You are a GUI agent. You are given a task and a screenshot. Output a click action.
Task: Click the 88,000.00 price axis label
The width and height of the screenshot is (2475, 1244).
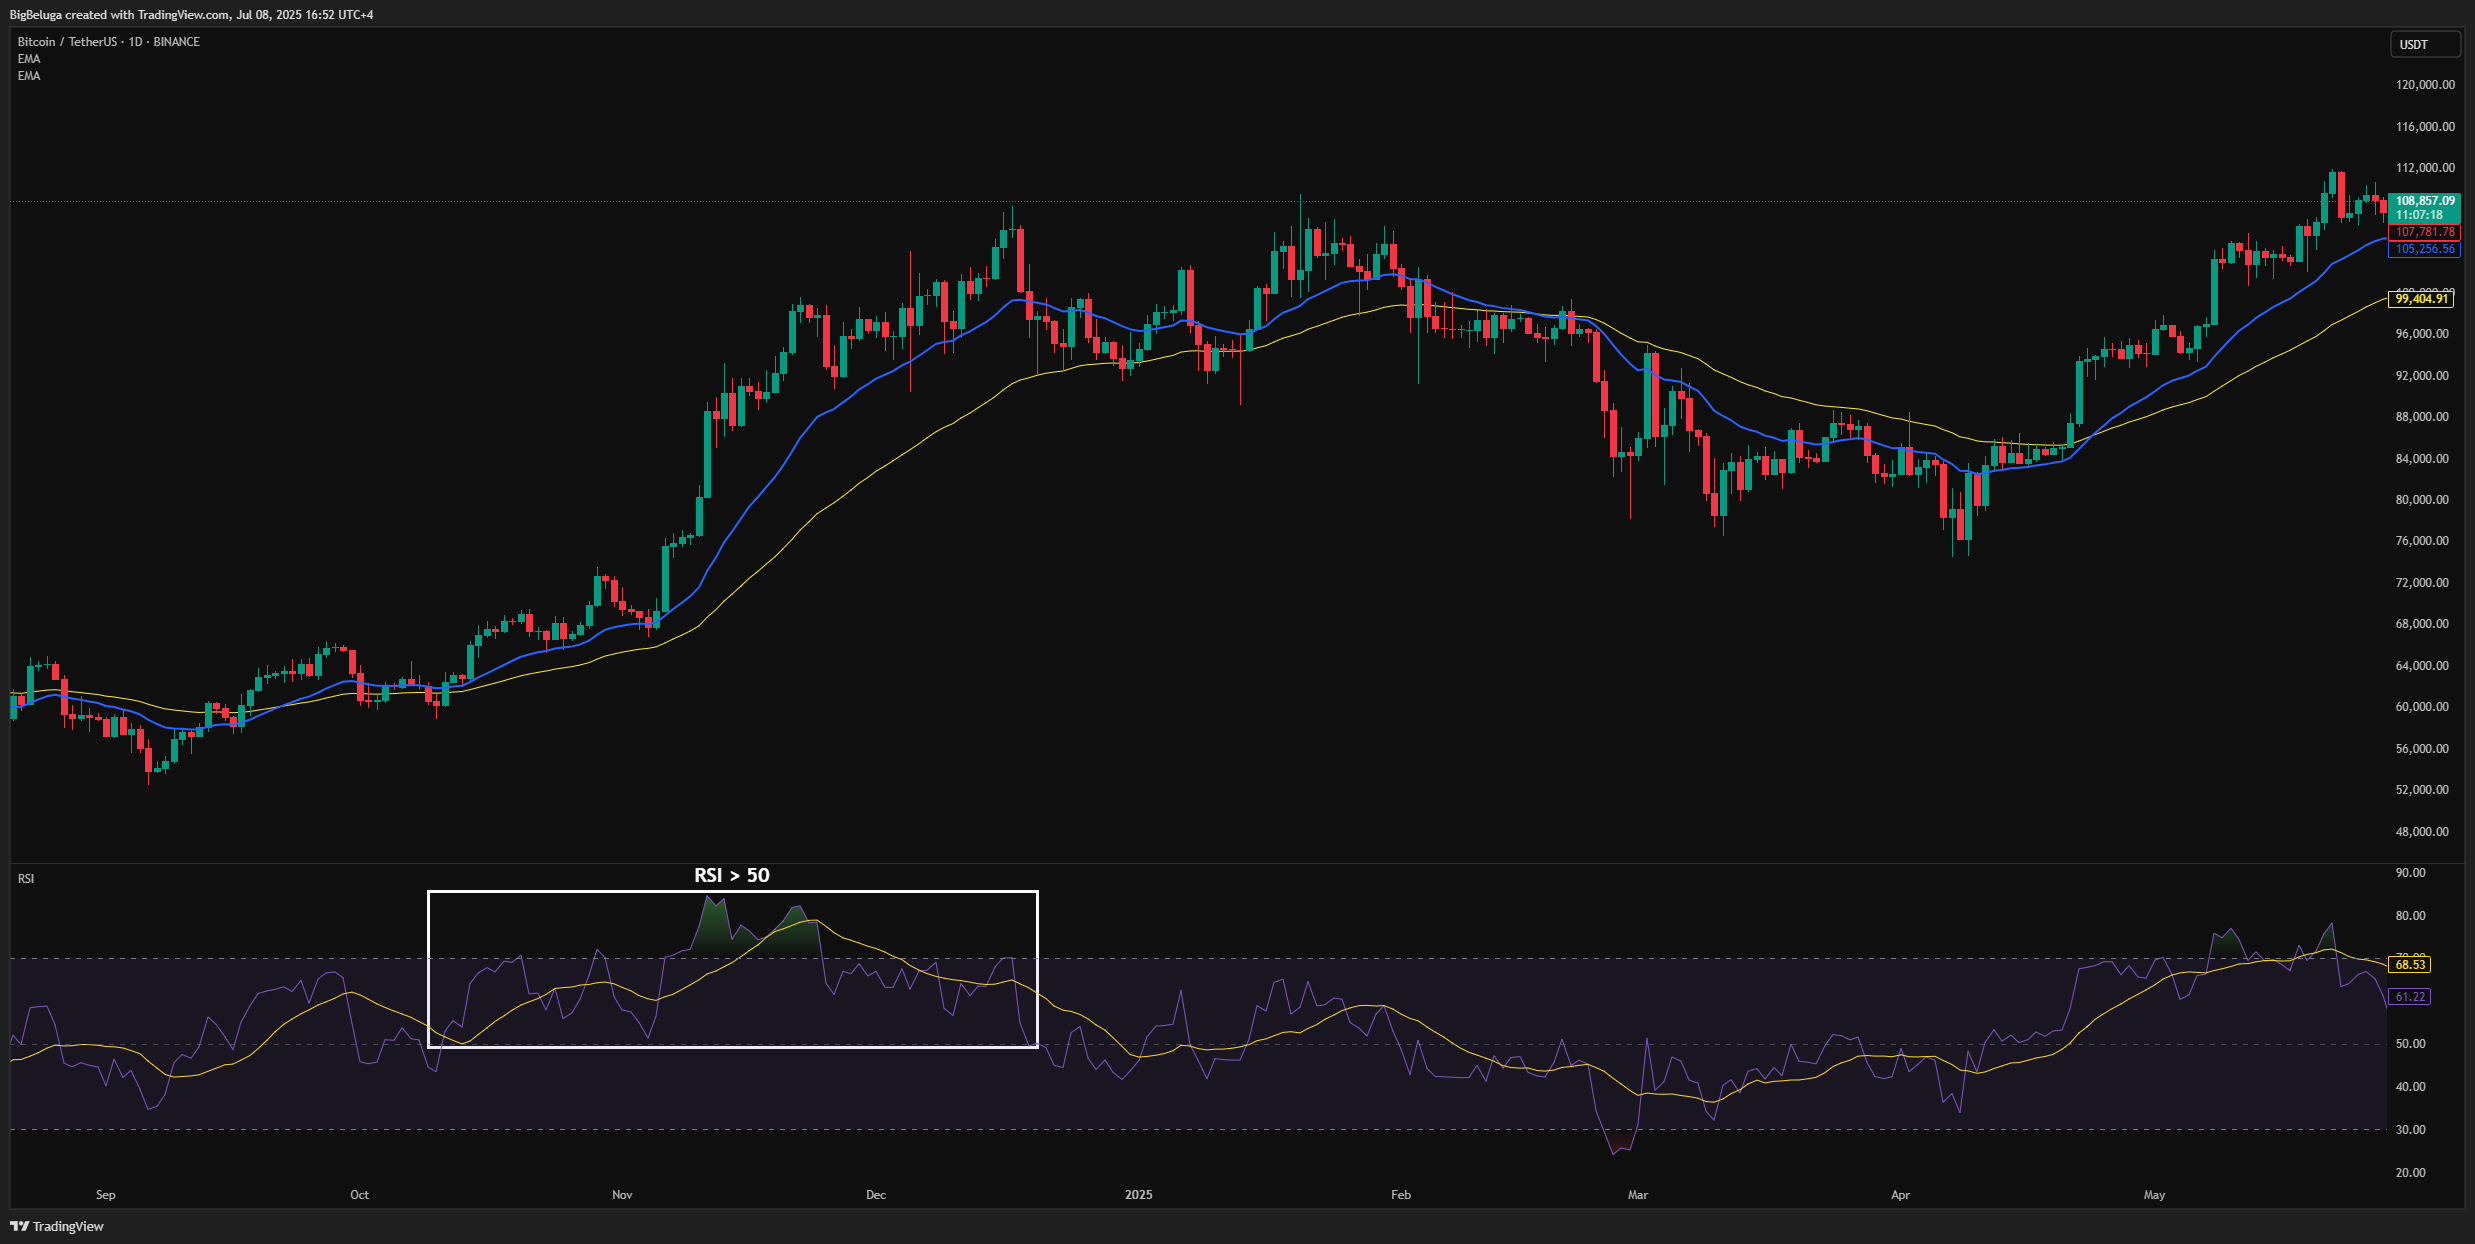(x=2422, y=417)
